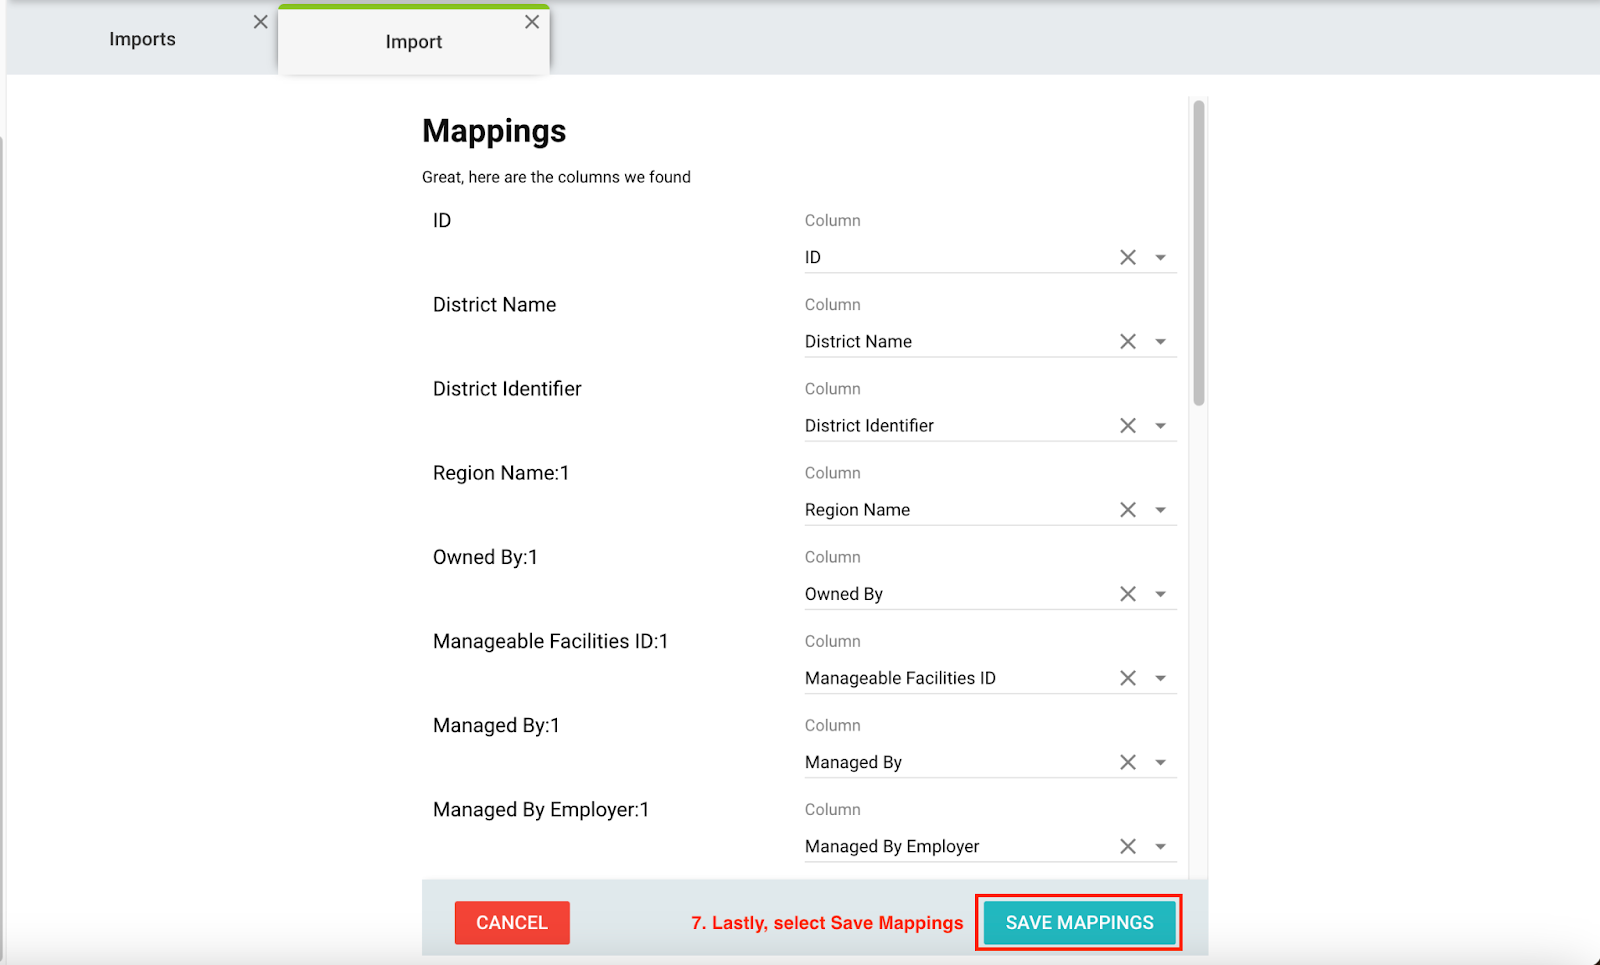The image size is (1600, 965).
Task: Open the Managed By dropdown arrow
Action: 1160,762
